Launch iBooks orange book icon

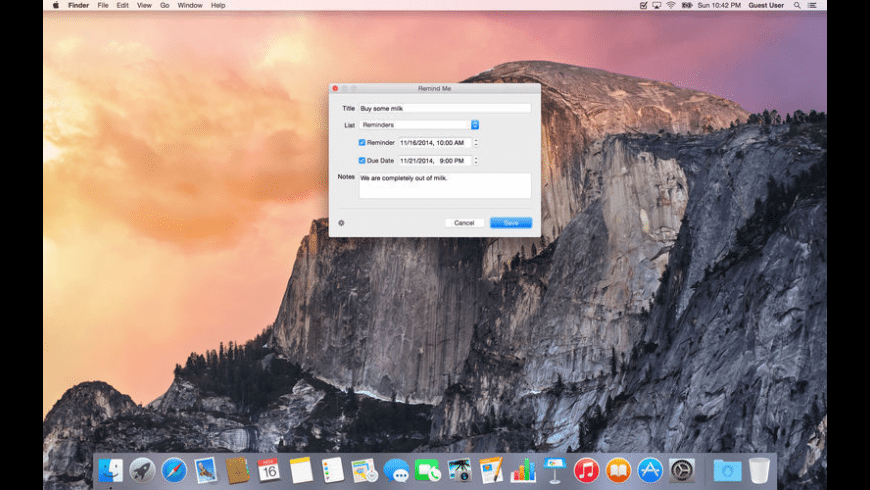tap(618, 471)
